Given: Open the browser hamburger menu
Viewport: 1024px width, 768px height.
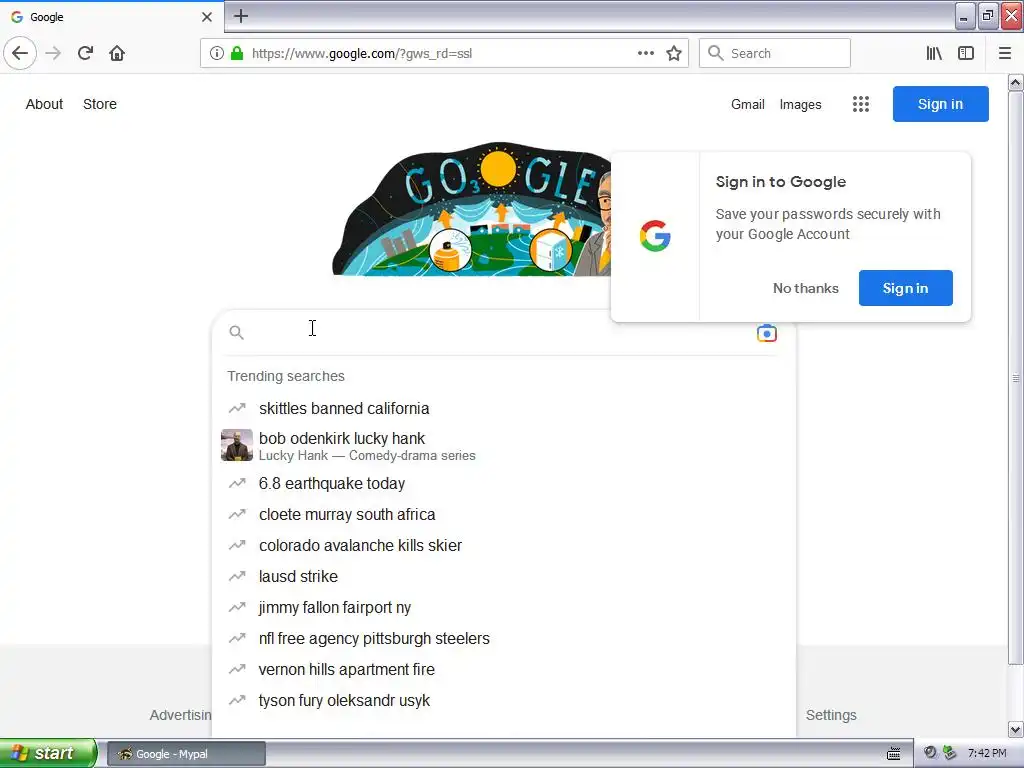Looking at the screenshot, I should (x=1005, y=53).
